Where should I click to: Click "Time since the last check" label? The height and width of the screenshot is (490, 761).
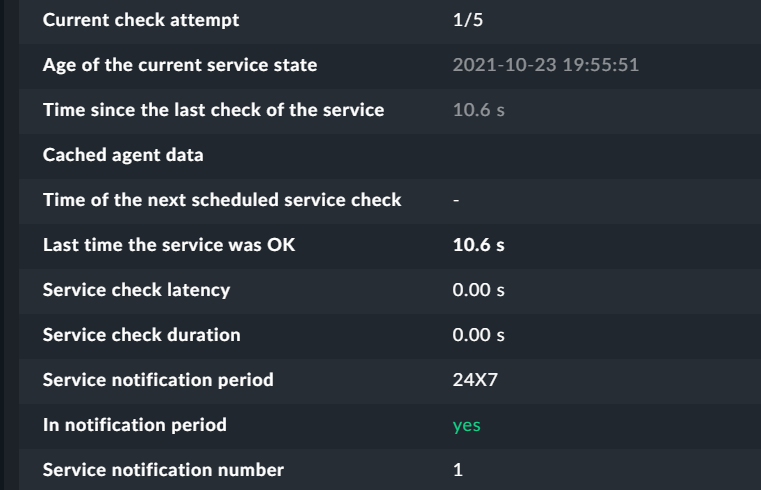[213, 110]
